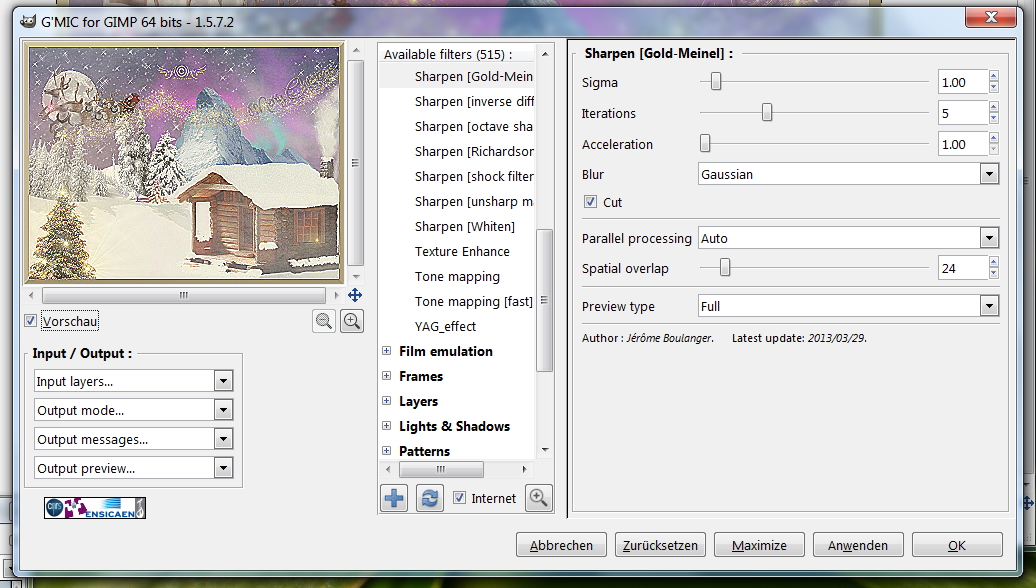Click the Abbrechen button

(x=561, y=545)
